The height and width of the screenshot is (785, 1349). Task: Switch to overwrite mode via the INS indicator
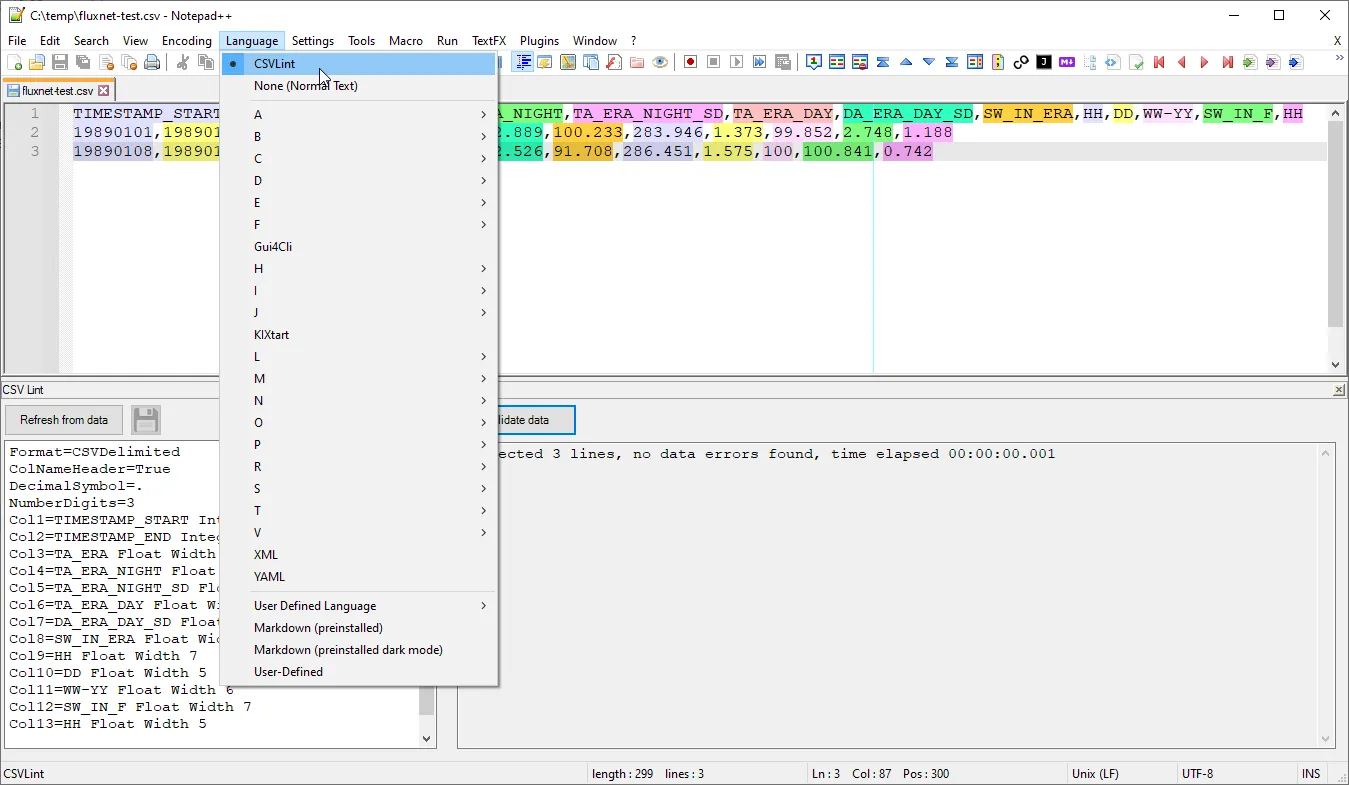[x=1310, y=773]
